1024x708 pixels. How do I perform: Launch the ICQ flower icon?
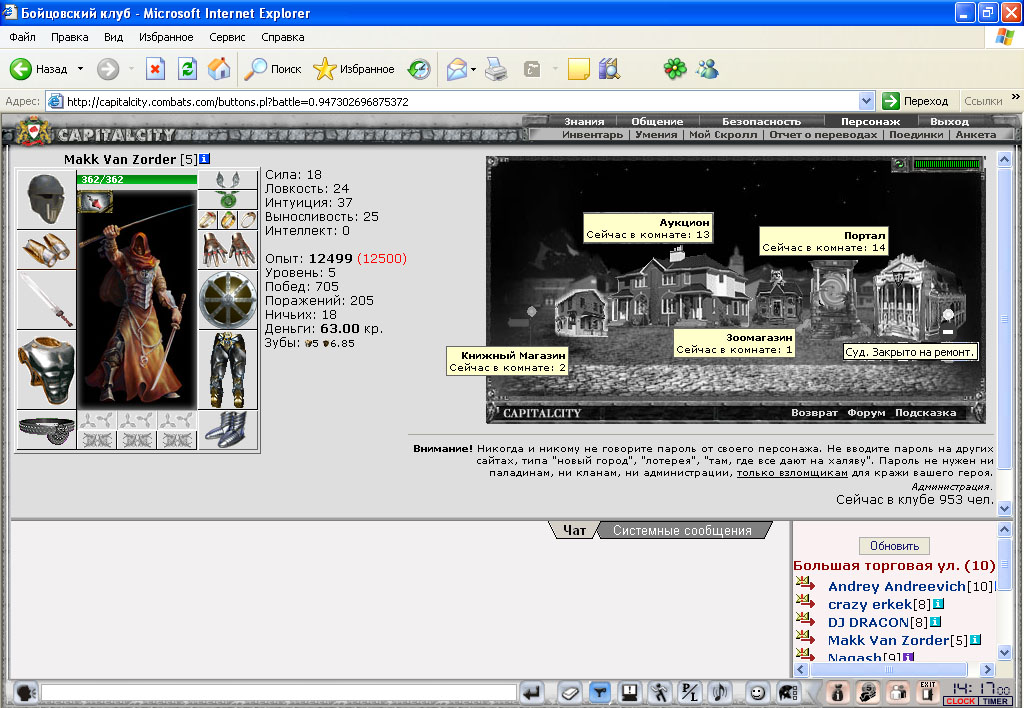tap(675, 69)
